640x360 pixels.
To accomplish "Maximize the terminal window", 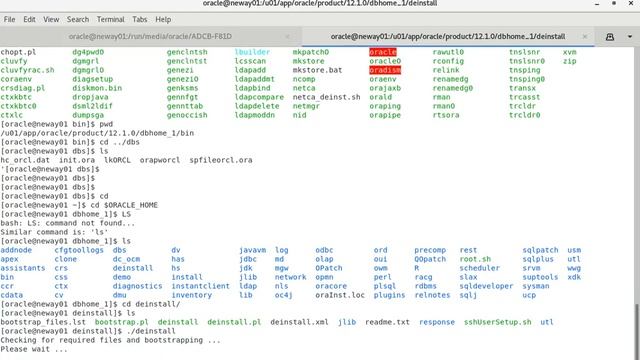I will [x=614, y=3].
